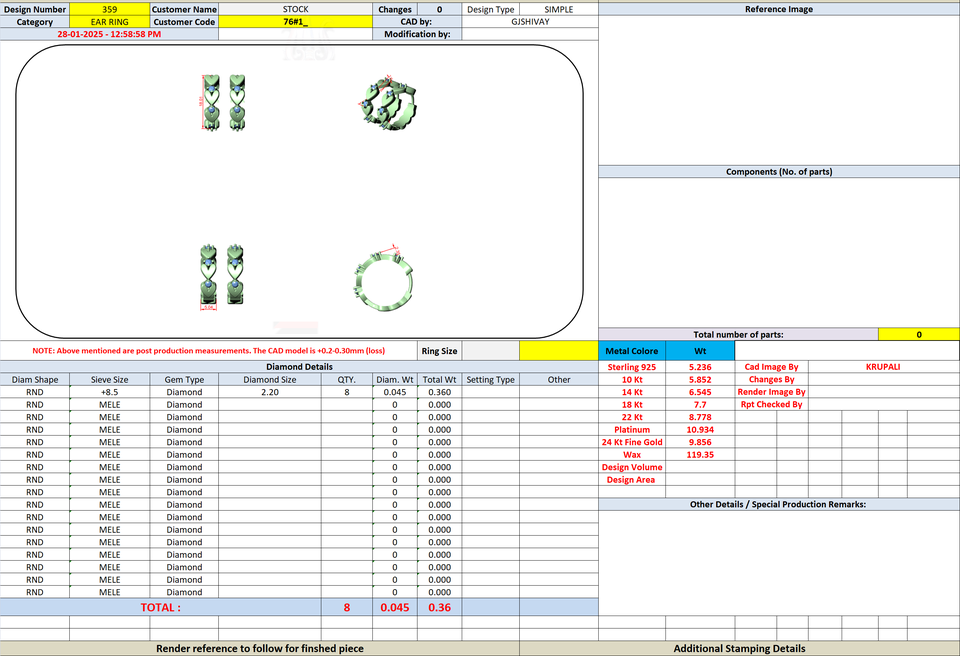The image size is (960, 656).
Task: Select the Category value EAR RING
Action: coord(110,21)
